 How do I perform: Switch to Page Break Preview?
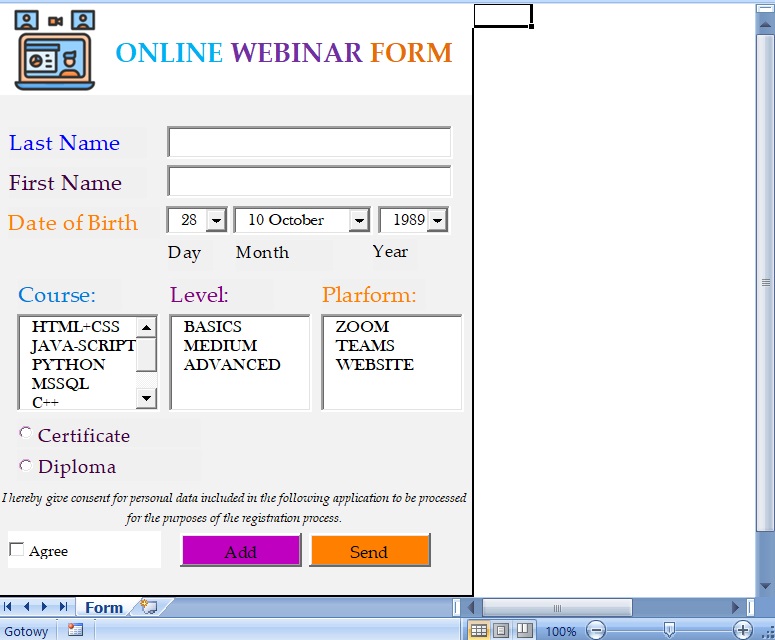click(523, 631)
